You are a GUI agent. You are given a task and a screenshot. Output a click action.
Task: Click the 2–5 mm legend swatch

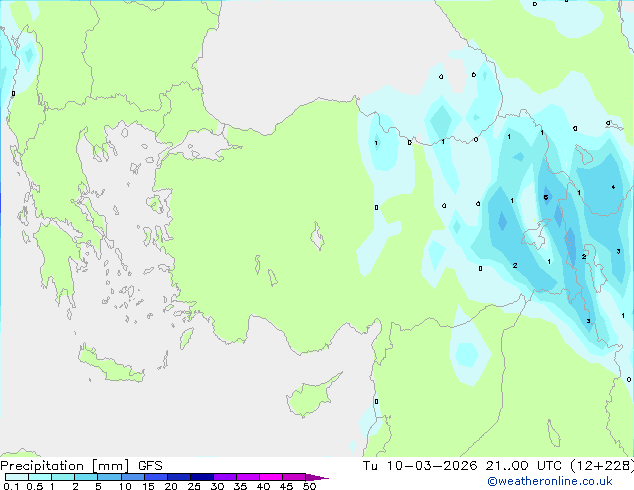86,477
